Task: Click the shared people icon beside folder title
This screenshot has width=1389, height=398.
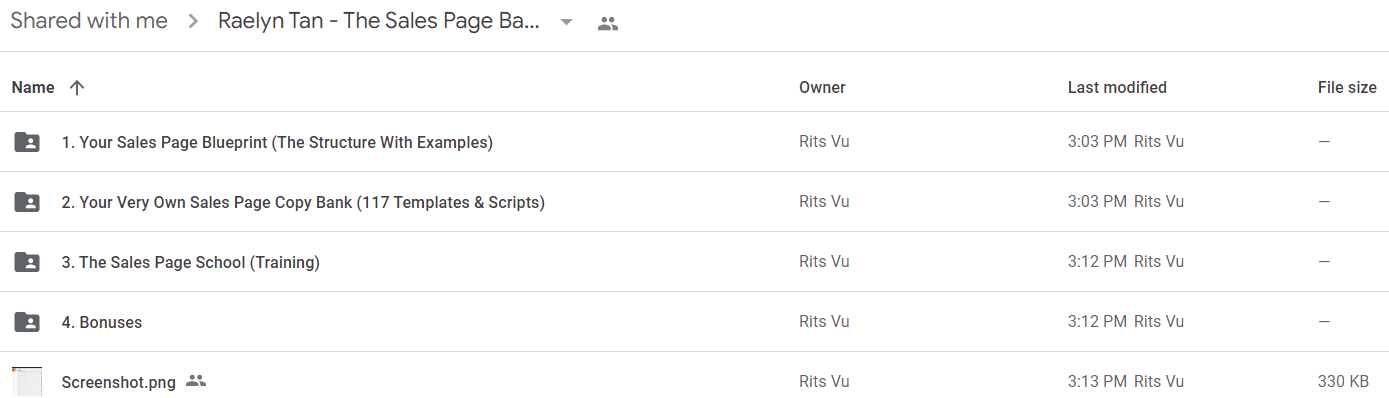Action: pyautogui.click(x=607, y=23)
